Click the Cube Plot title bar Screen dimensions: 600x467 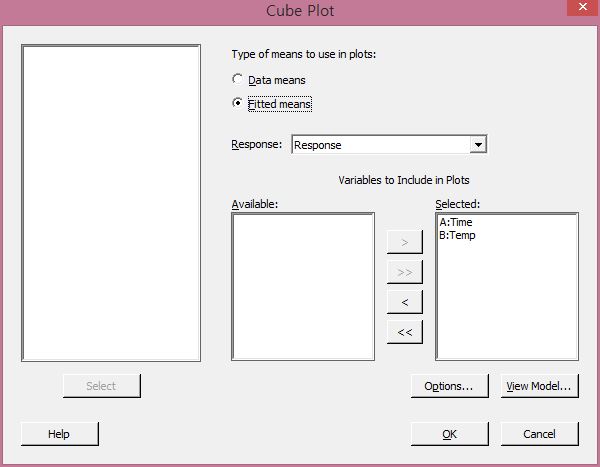(x=300, y=11)
